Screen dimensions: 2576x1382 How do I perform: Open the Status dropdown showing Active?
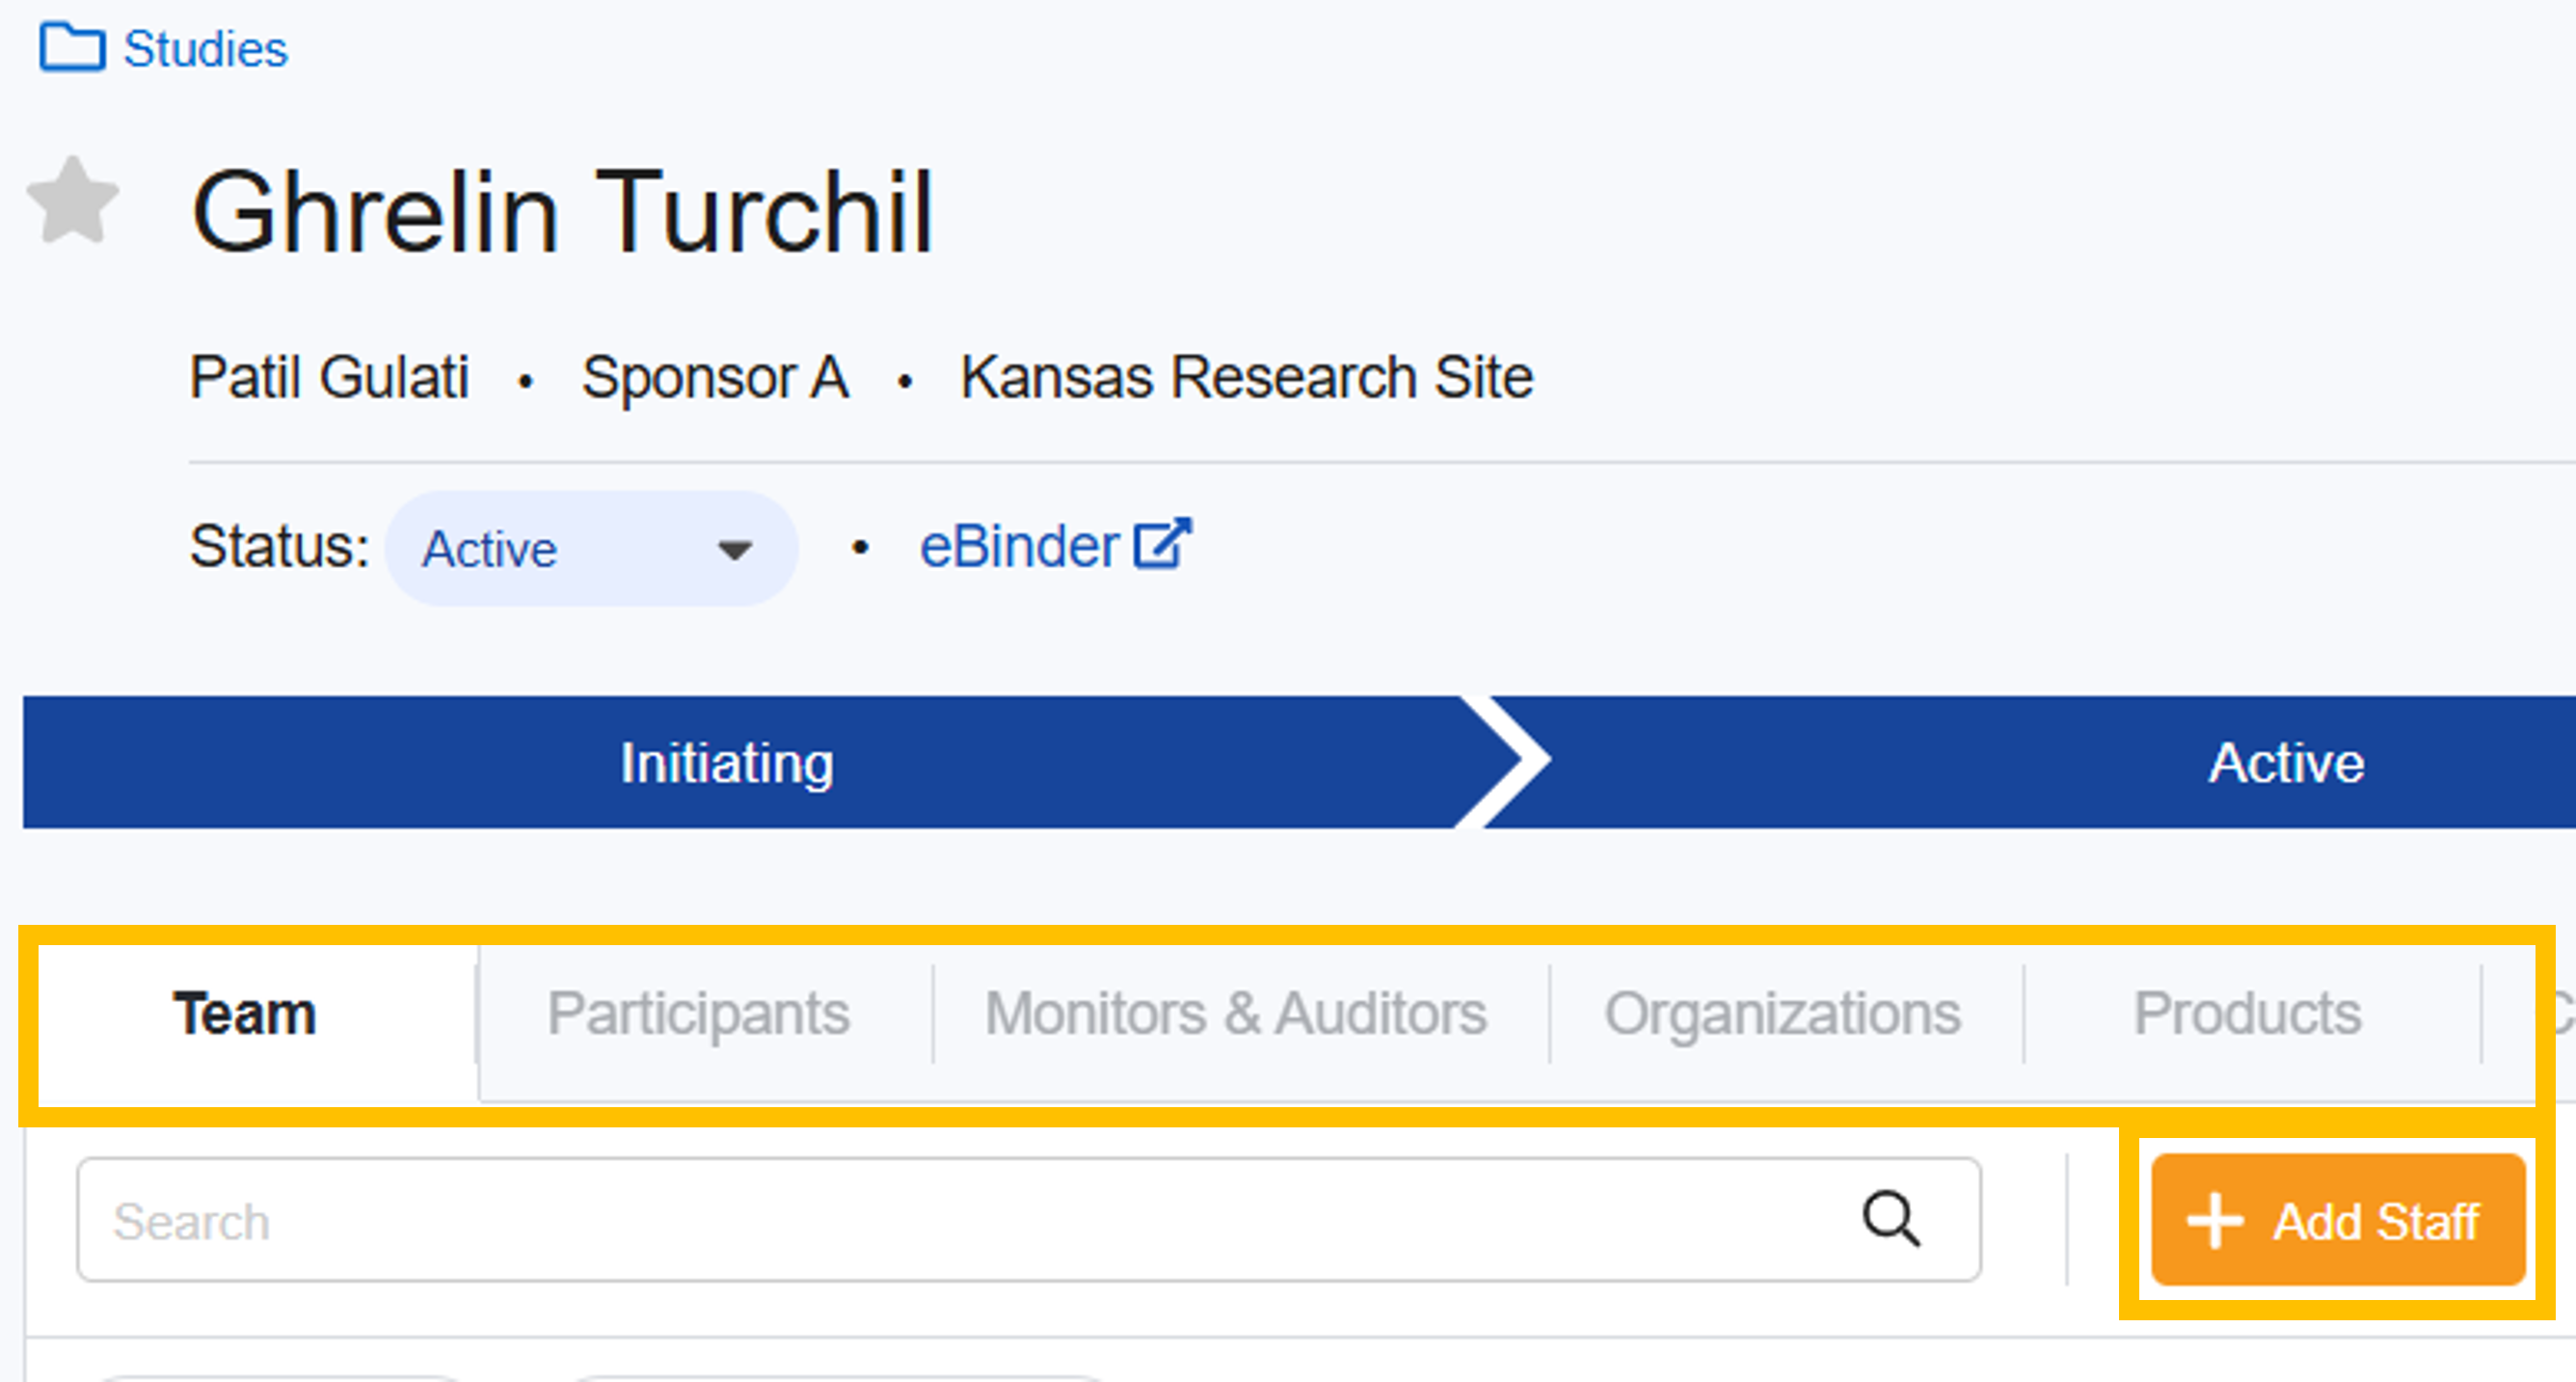pos(590,549)
